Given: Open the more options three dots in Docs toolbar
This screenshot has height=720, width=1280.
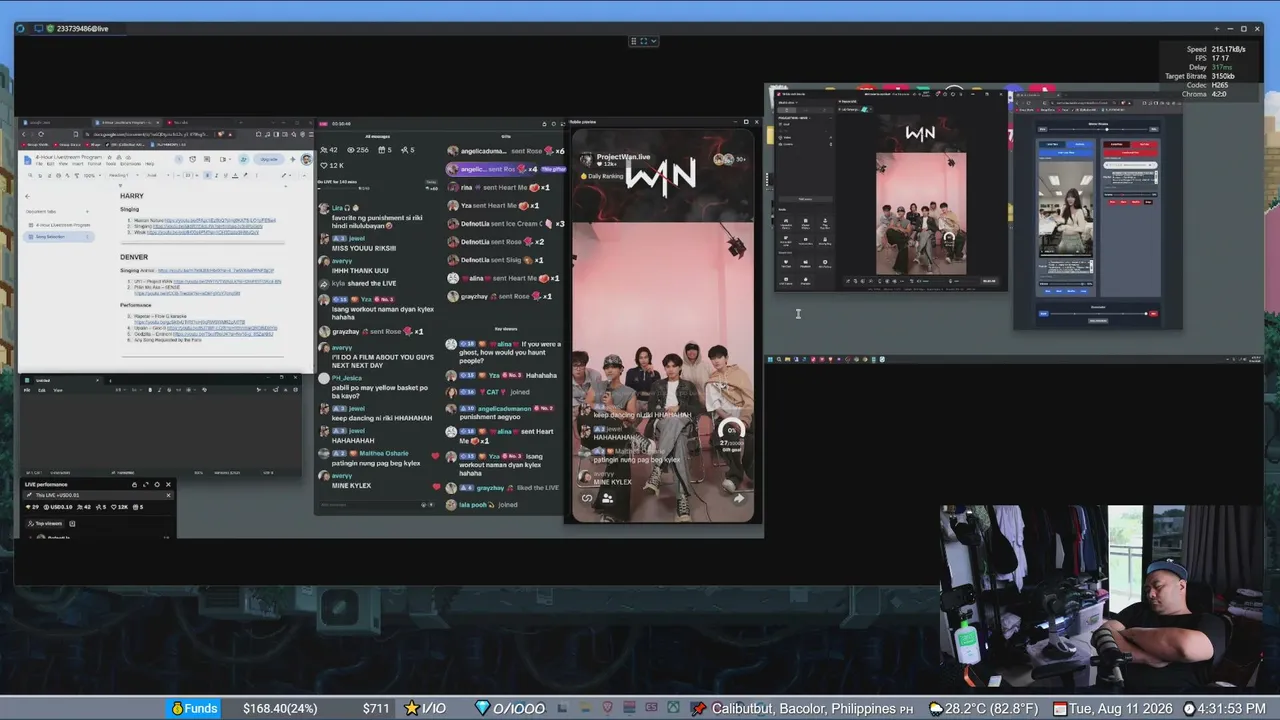Looking at the screenshot, I should point(256,176).
